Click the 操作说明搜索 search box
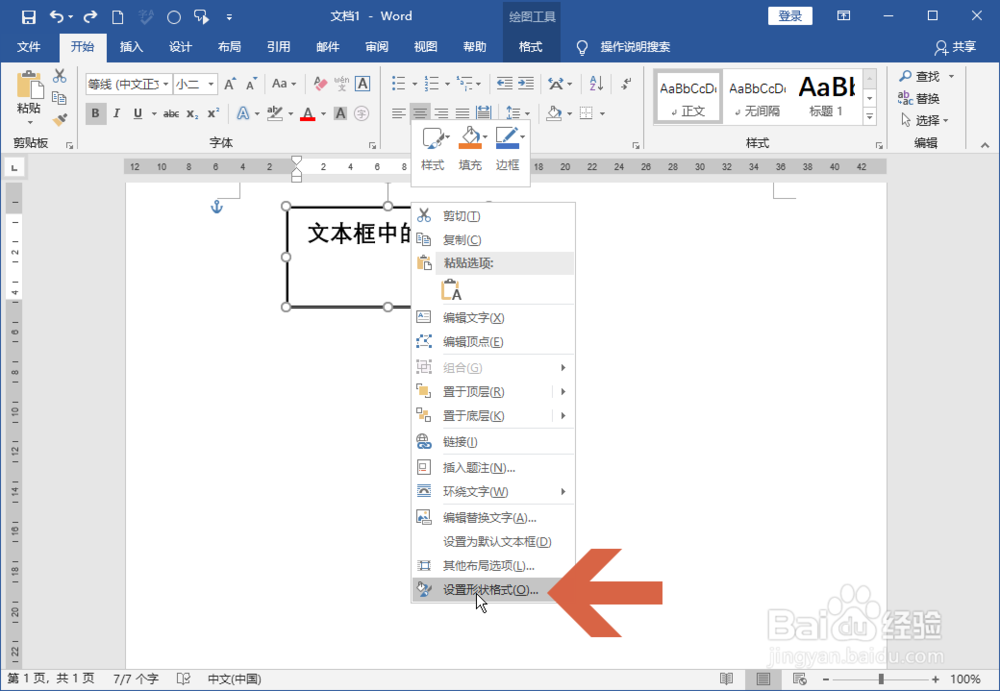Viewport: 1000px width, 691px height. (635, 47)
